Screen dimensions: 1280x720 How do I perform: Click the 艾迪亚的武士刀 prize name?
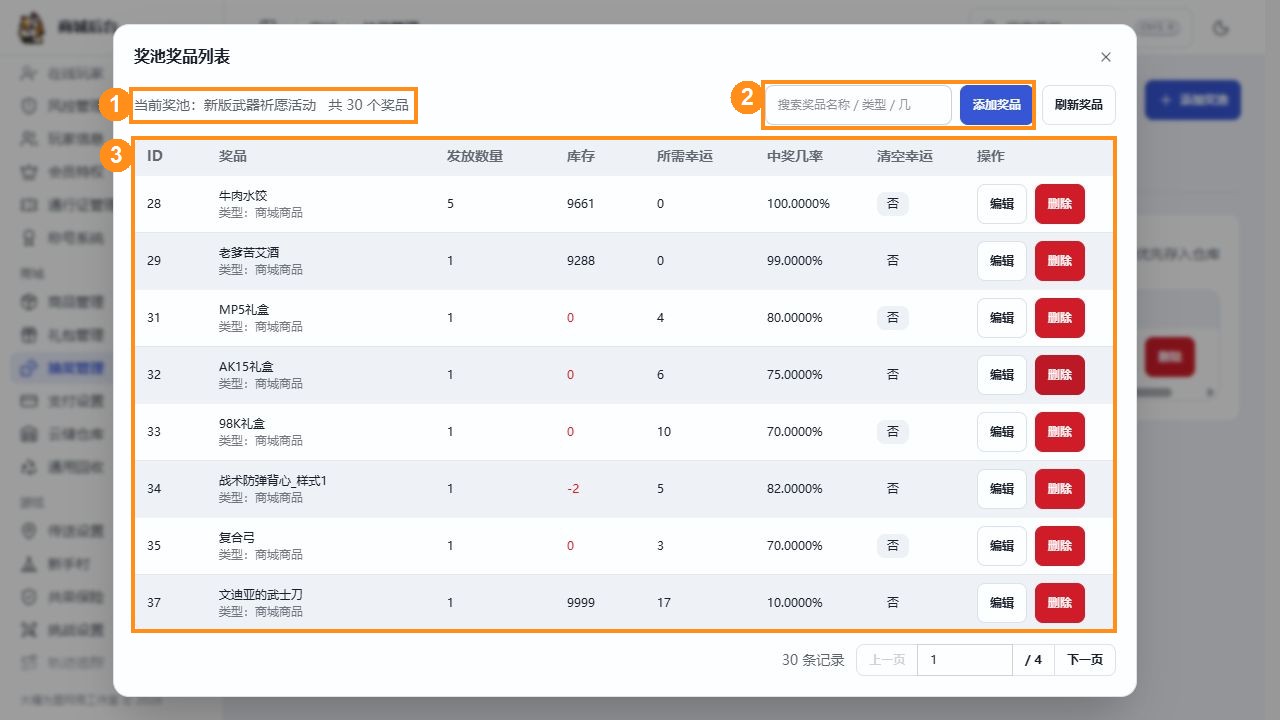[x=261, y=595]
